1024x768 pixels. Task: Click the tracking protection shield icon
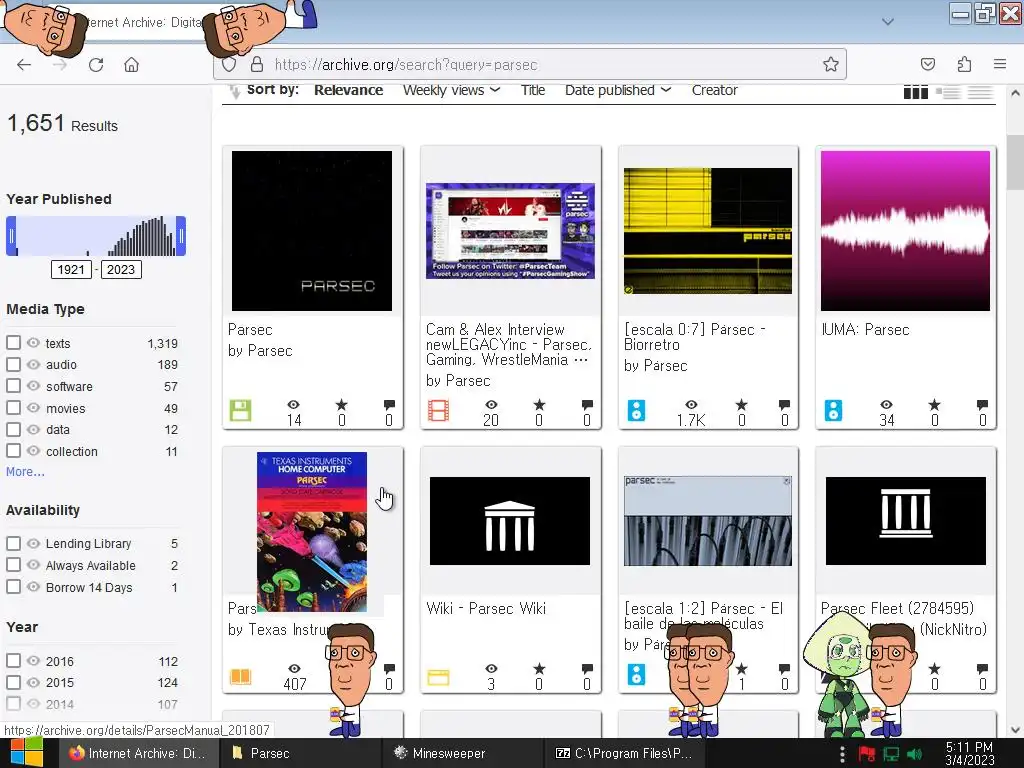[x=229, y=64]
